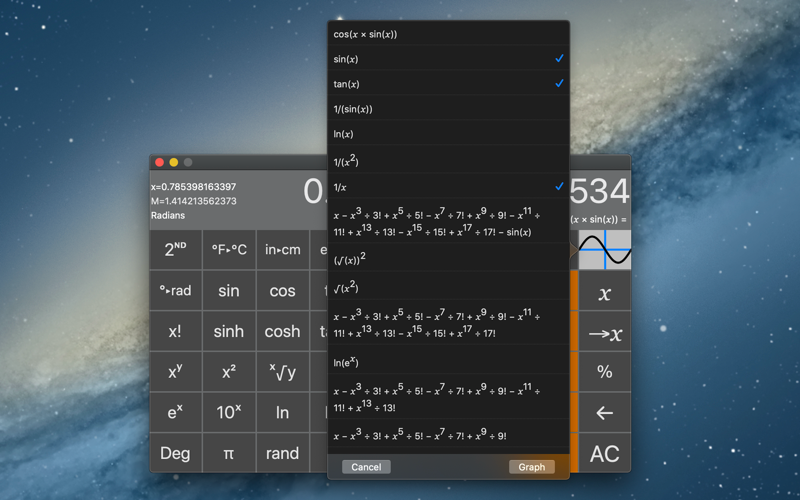Uncheck the sin(x) function row

[448, 58]
